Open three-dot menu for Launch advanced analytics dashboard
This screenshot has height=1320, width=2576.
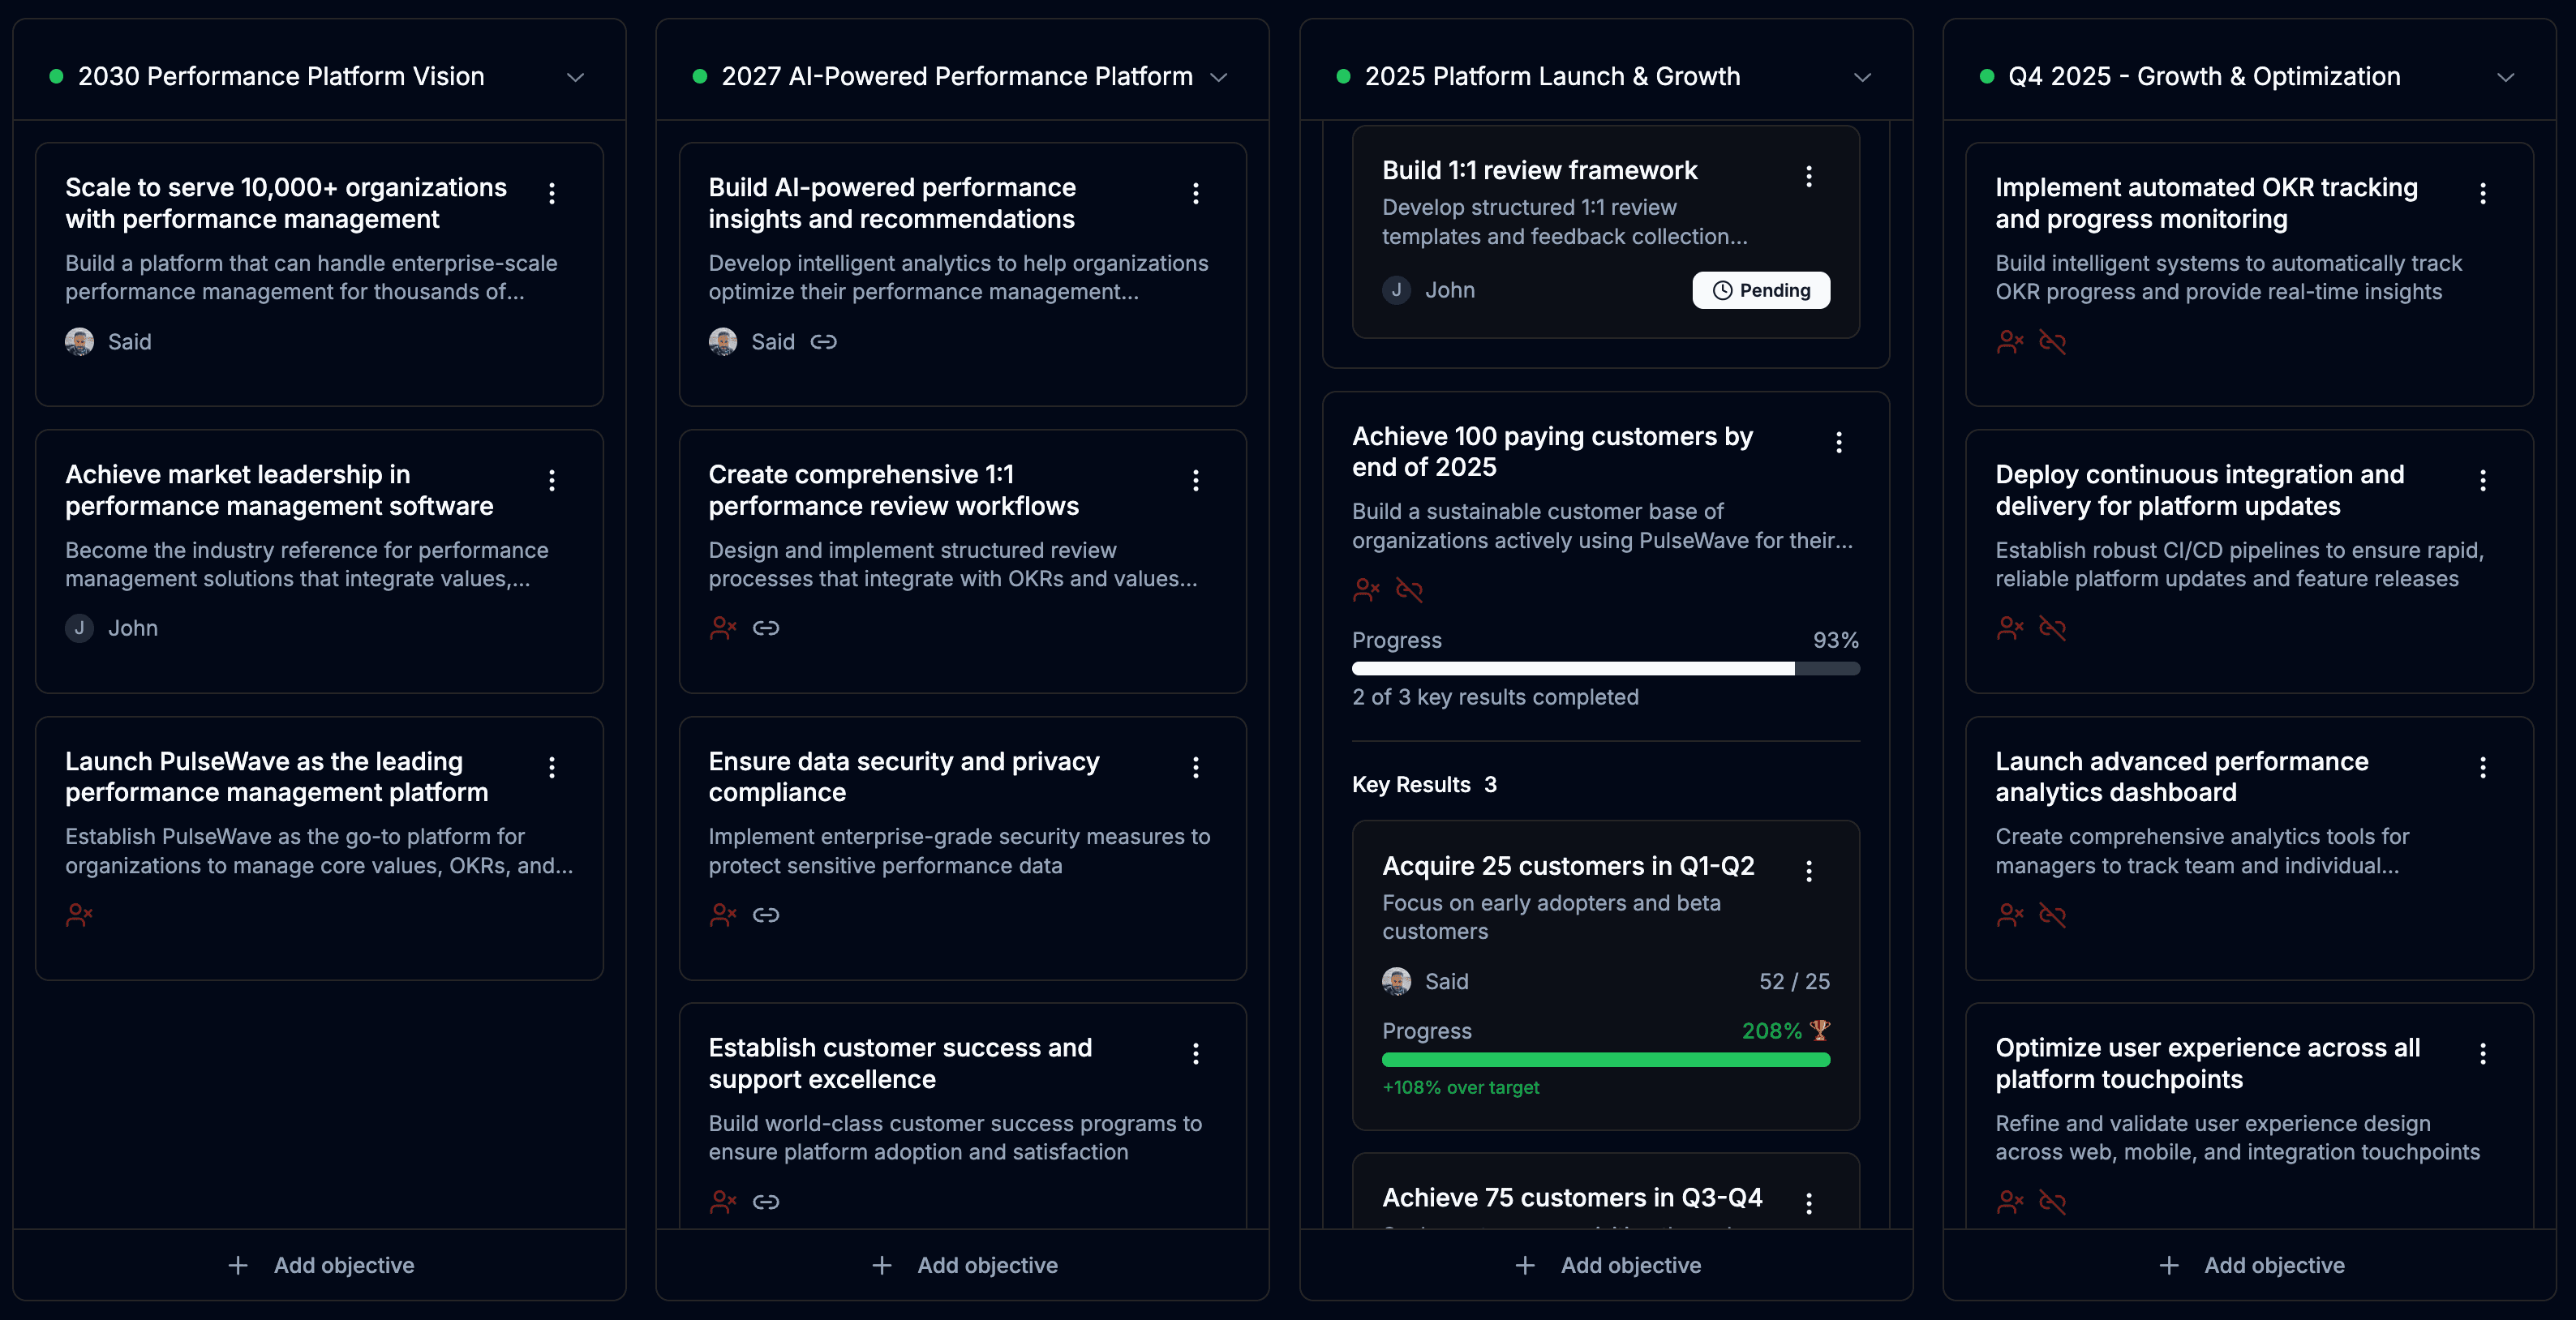[x=2482, y=767]
